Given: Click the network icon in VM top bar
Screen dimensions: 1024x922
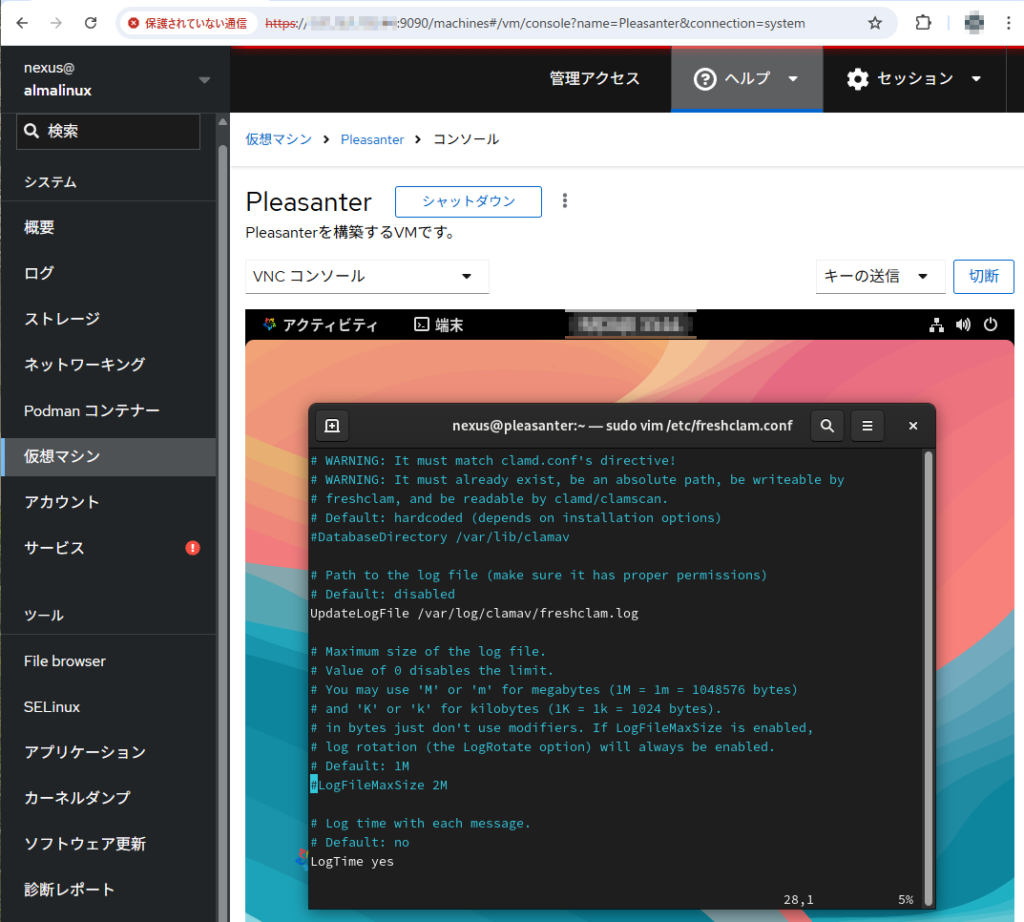Looking at the screenshot, I should click(x=936, y=325).
